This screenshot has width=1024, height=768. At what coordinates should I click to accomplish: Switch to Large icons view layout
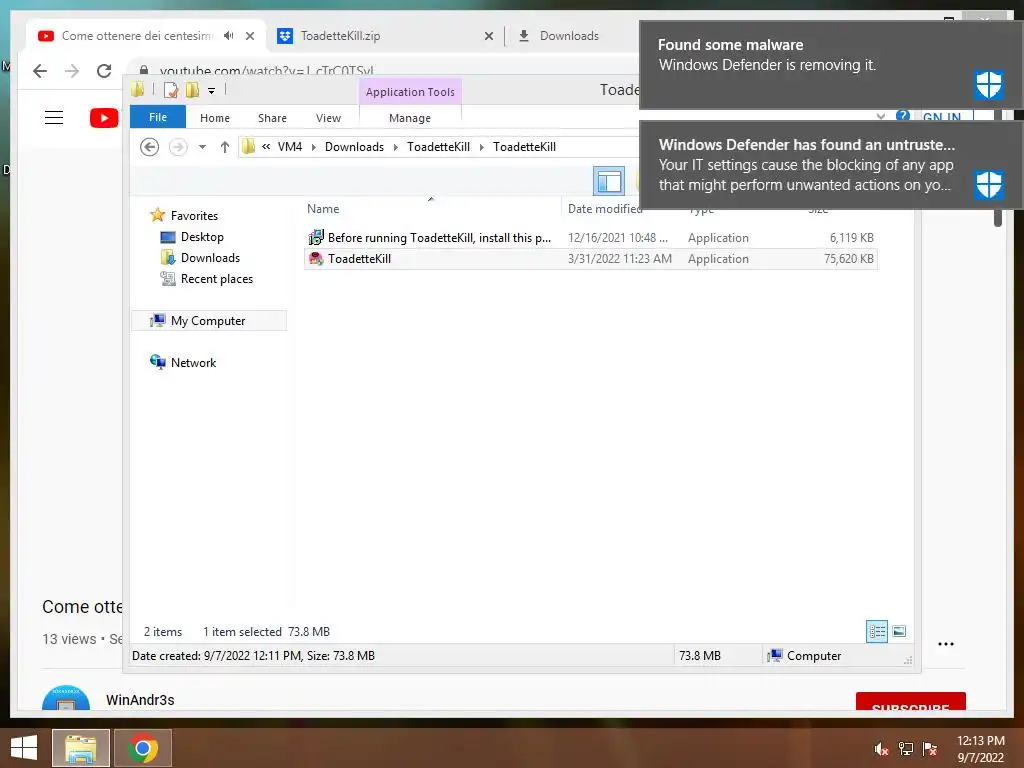[899, 632]
